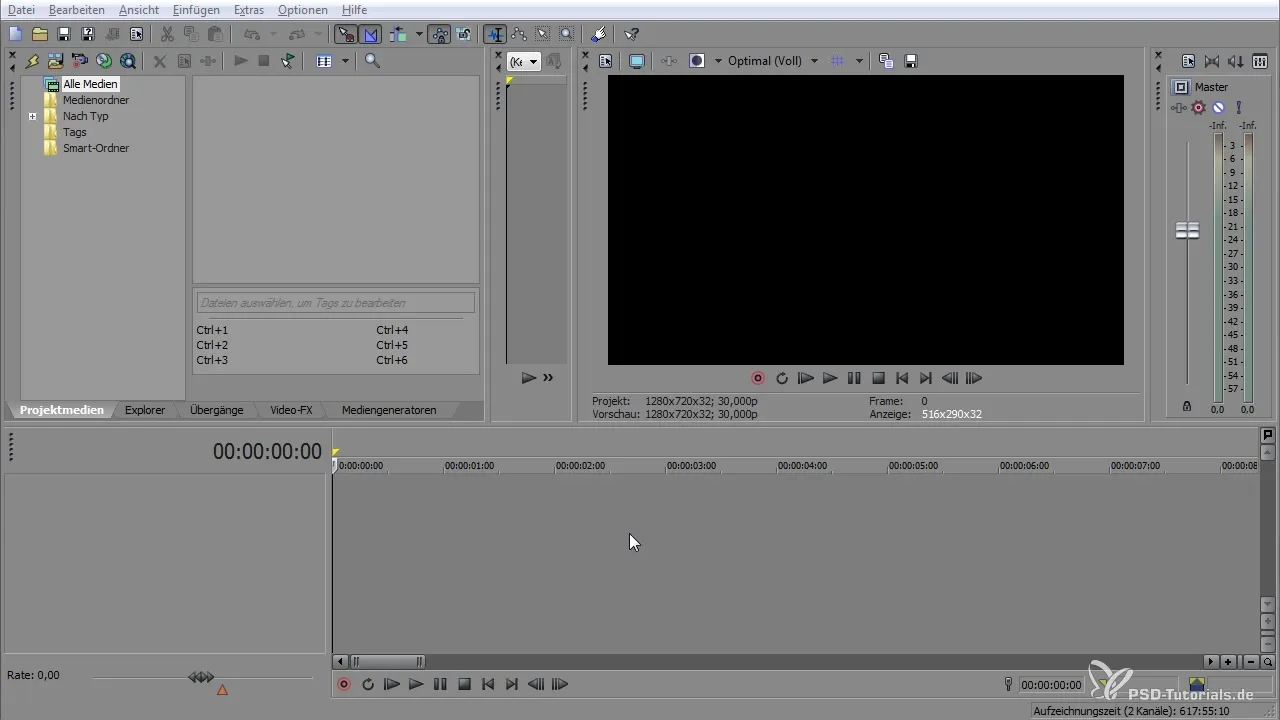Toggle Automatic Crossfades in the main toolbar

pos(371,34)
